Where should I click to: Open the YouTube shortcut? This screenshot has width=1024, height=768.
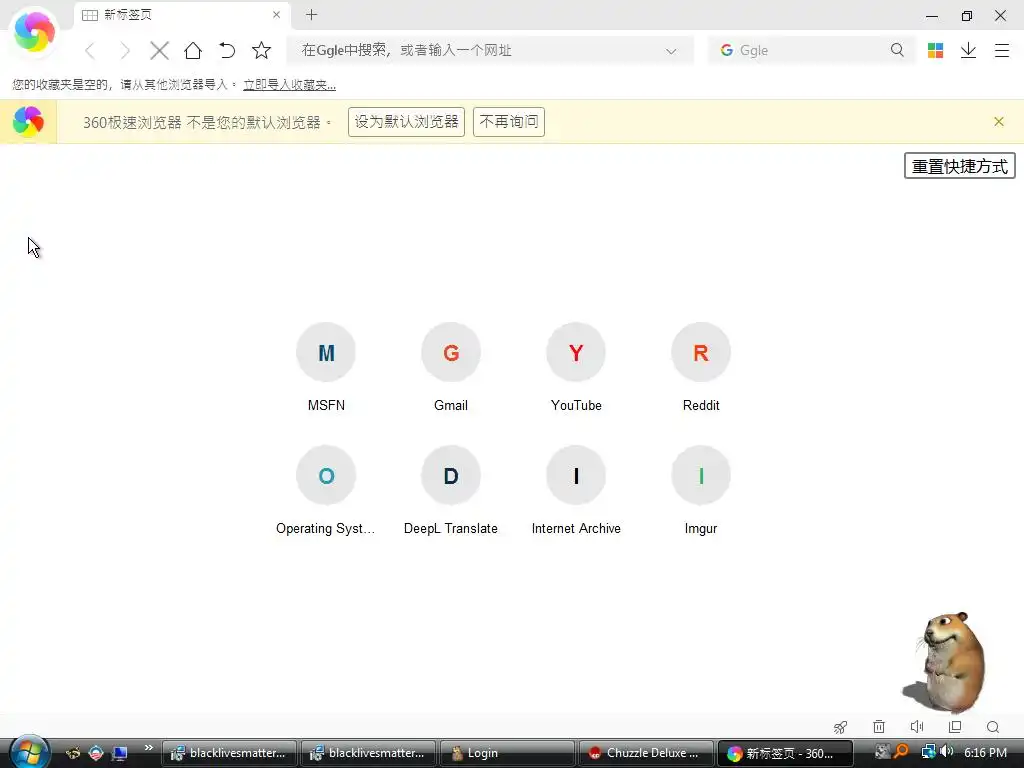(576, 367)
